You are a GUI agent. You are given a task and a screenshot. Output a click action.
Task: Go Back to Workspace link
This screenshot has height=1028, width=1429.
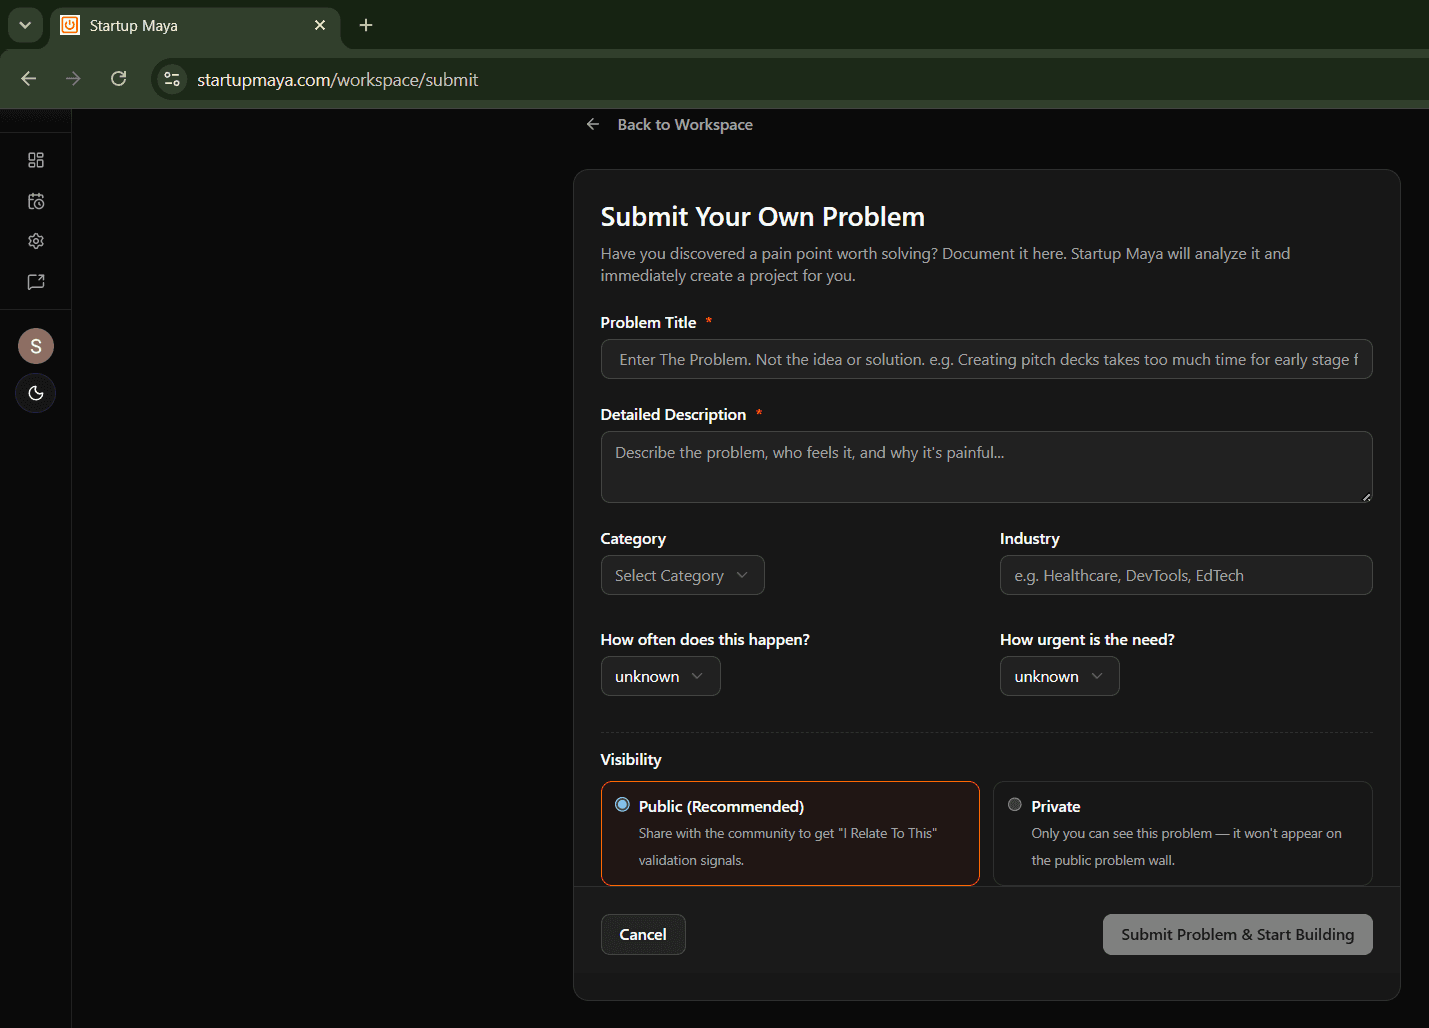tap(685, 124)
